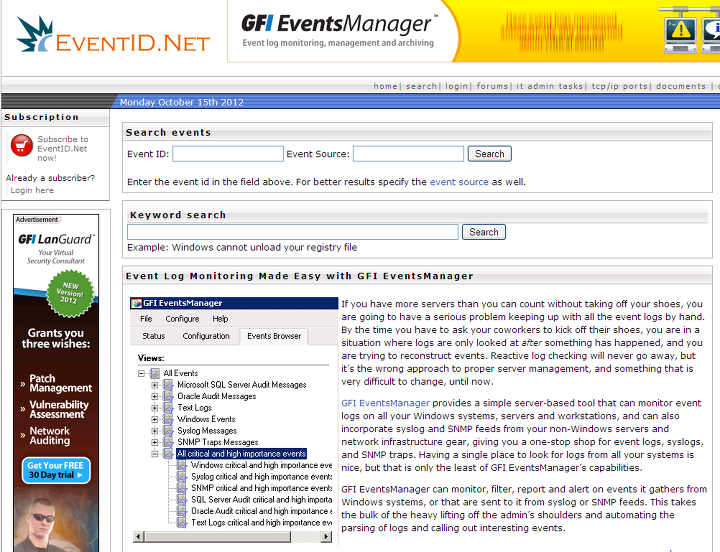The width and height of the screenshot is (720, 552).
Task: Select the Syslog Messages tree row
Action: (207, 431)
